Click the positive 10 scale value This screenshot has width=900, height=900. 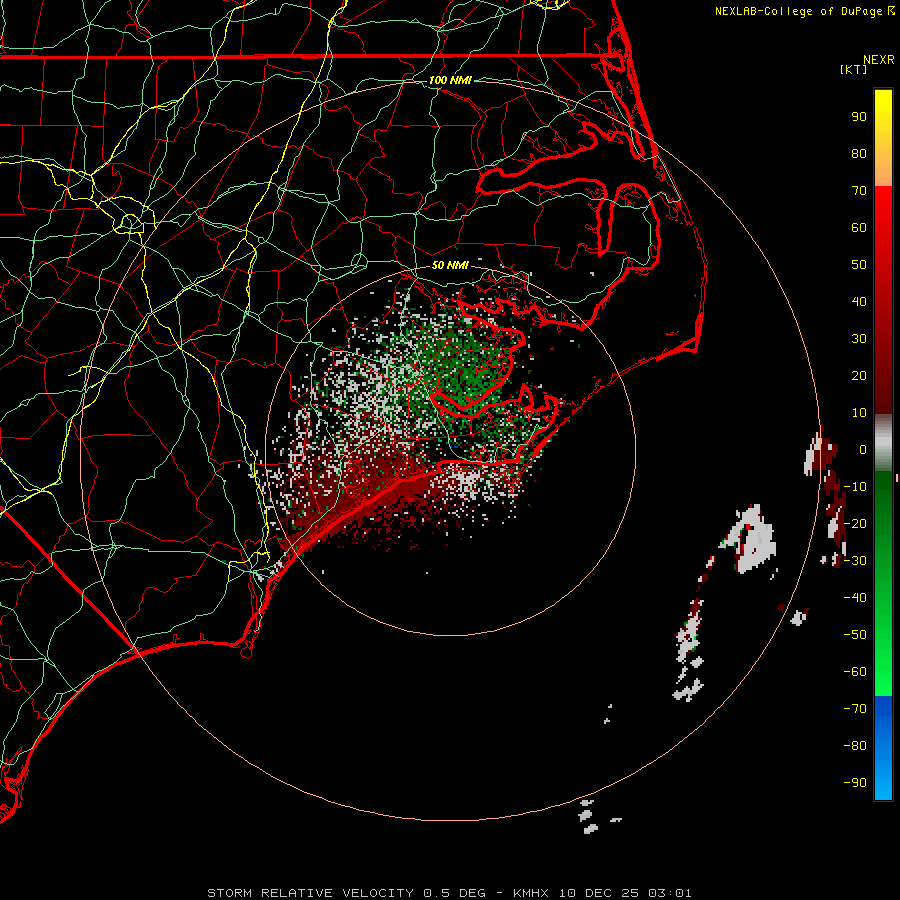point(859,413)
